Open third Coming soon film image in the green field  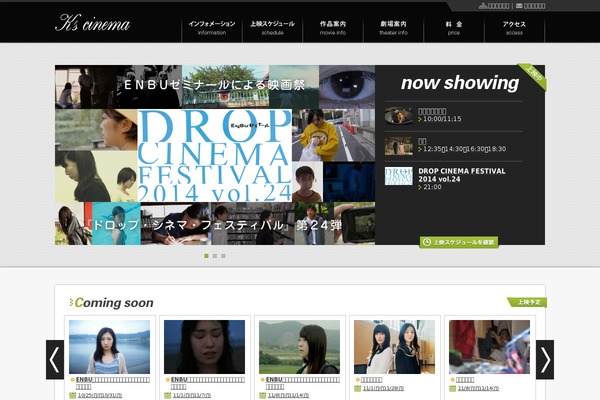pos(299,347)
